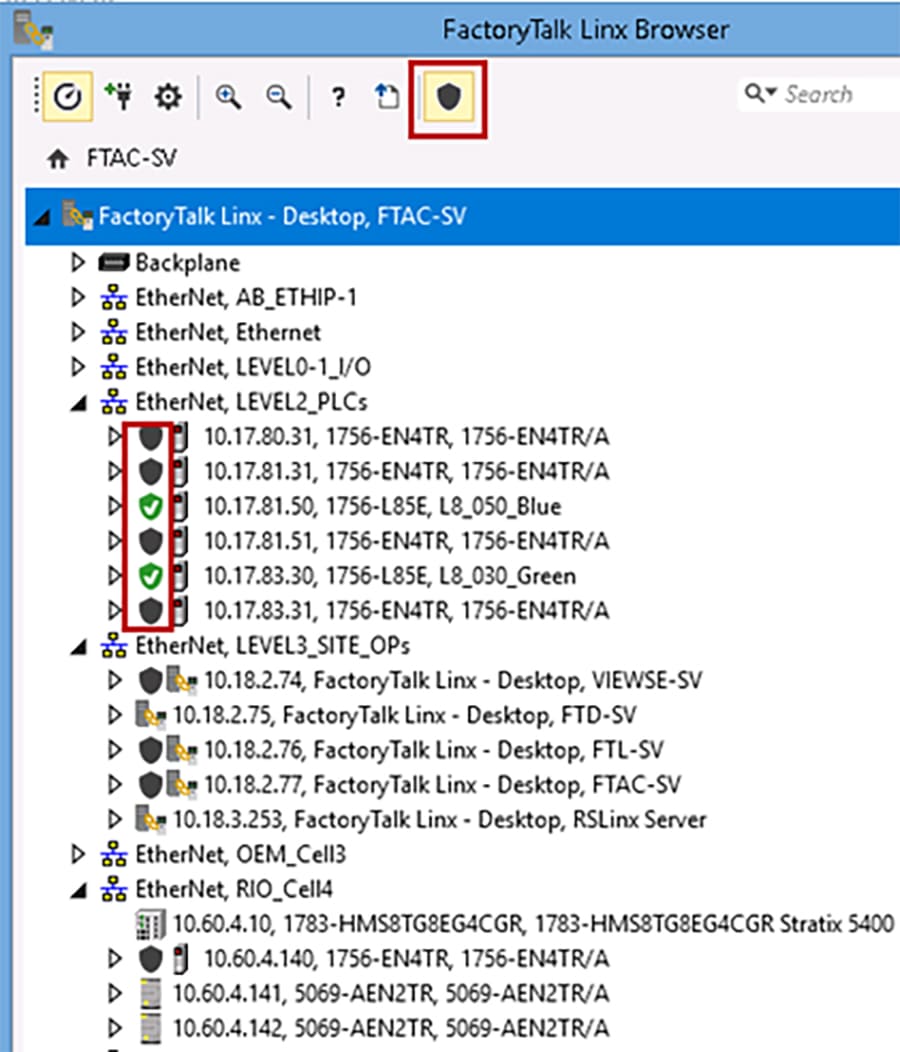Open help with the question mark icon
Viewport: 900px width, 1052px height.
[338, 97]
